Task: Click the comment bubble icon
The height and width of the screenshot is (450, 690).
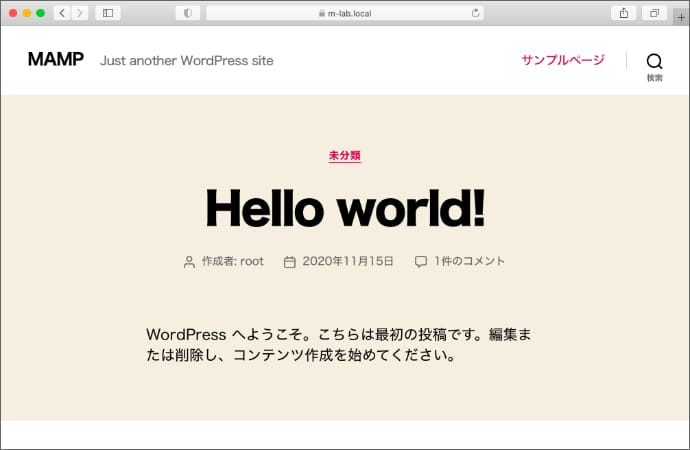Action: 421,262
